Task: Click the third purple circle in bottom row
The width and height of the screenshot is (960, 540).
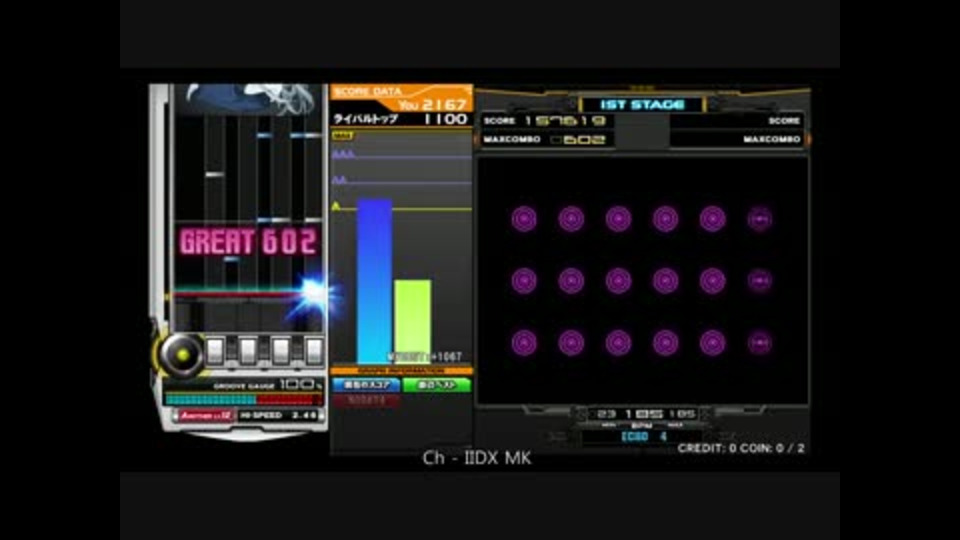Action: click(x=618, y=343)
